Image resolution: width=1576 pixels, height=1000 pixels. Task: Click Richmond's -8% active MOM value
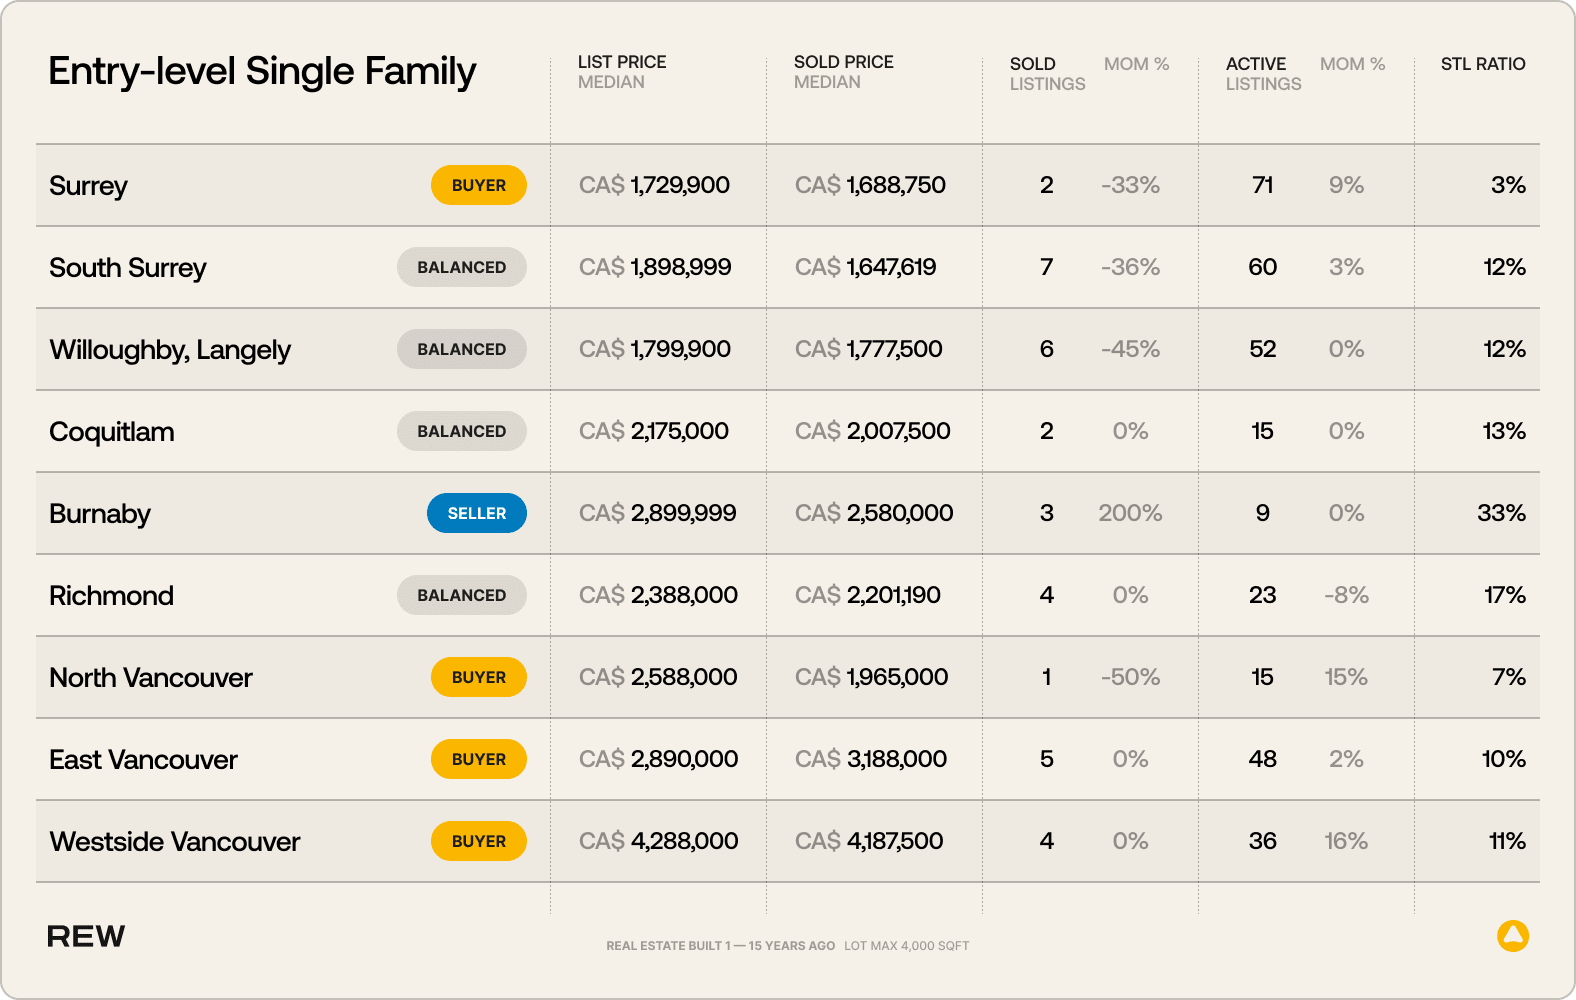1346,595
